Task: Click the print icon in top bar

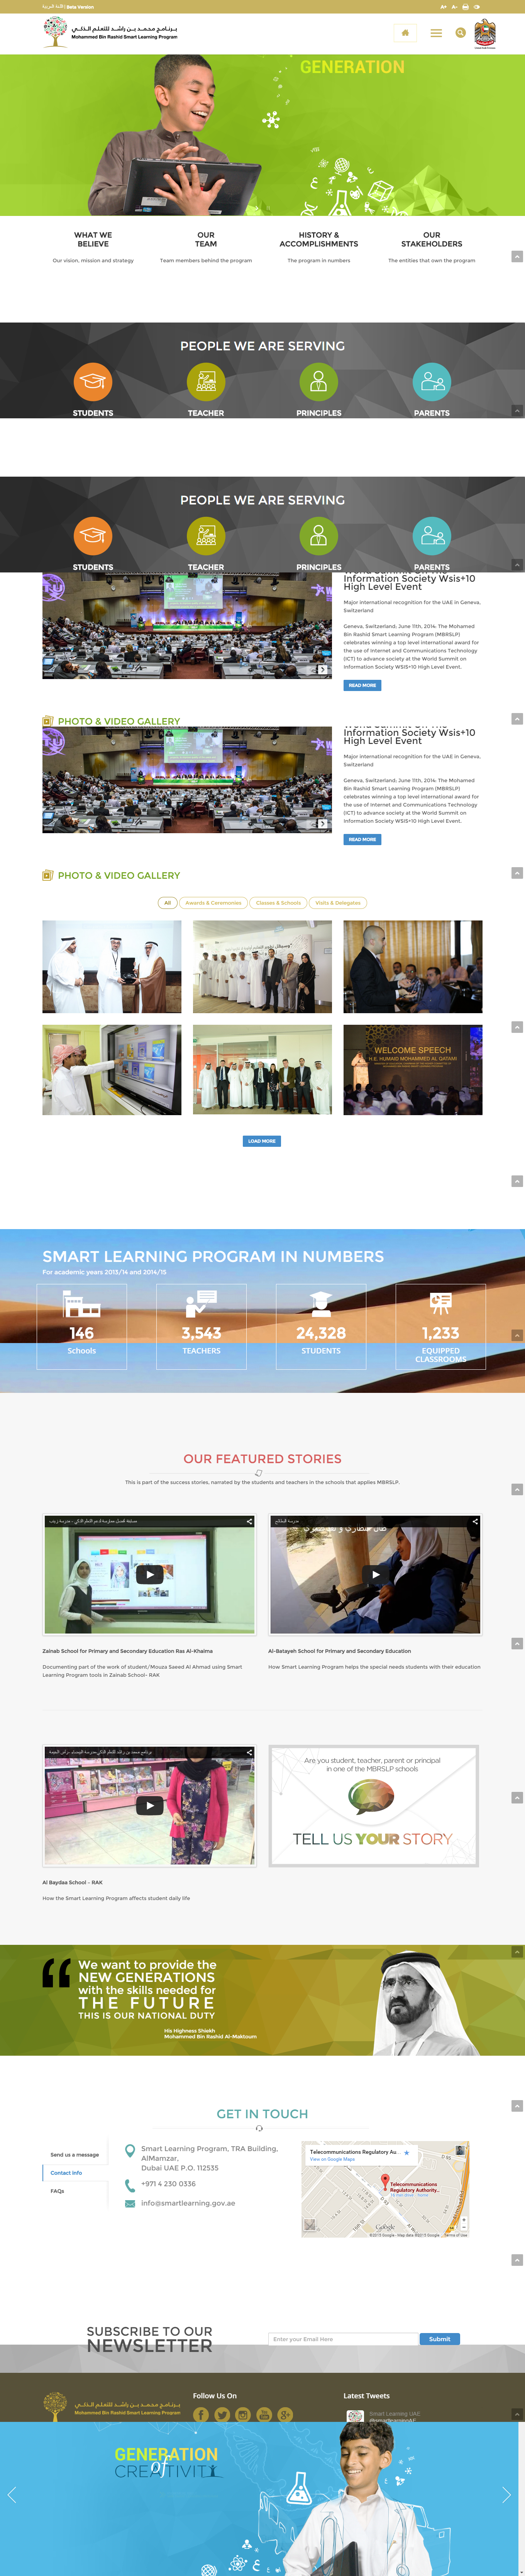Action: pos(465,6)
